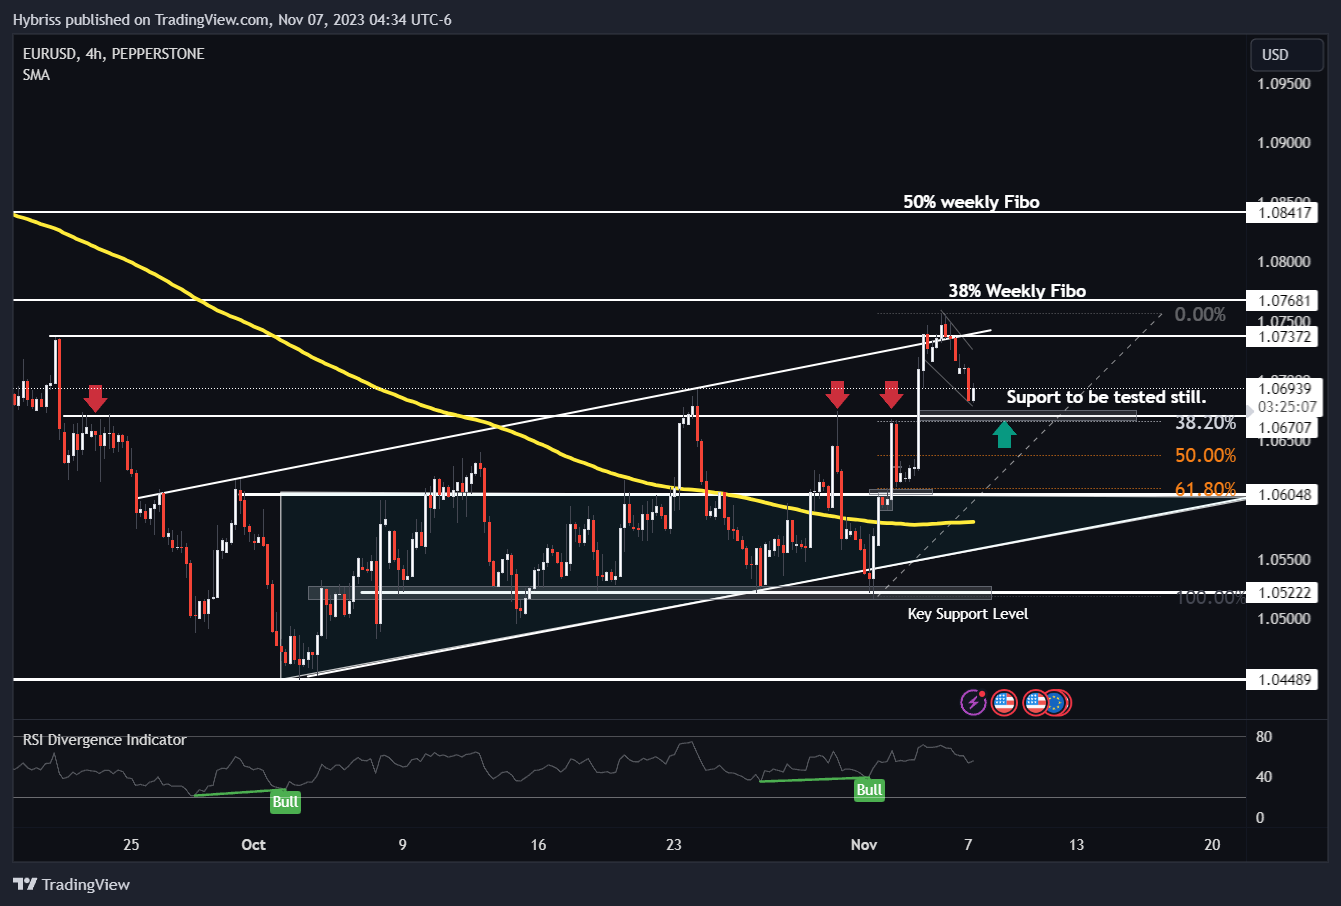The image size is (1341, 906).
Task: Select the red down arrow near September 25
Action: (x=95, y=399)
